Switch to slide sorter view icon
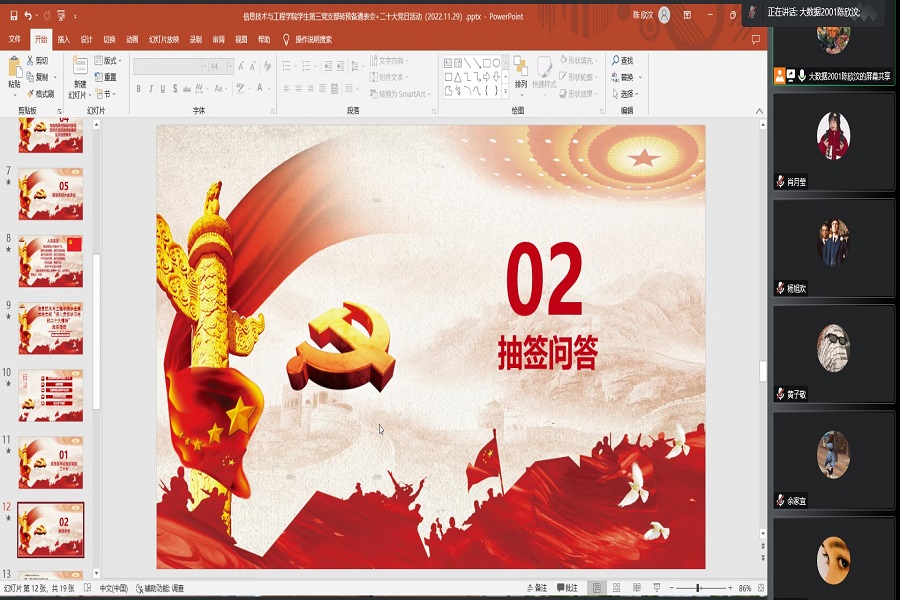The image size is (900, 600). tap(617, 588)
